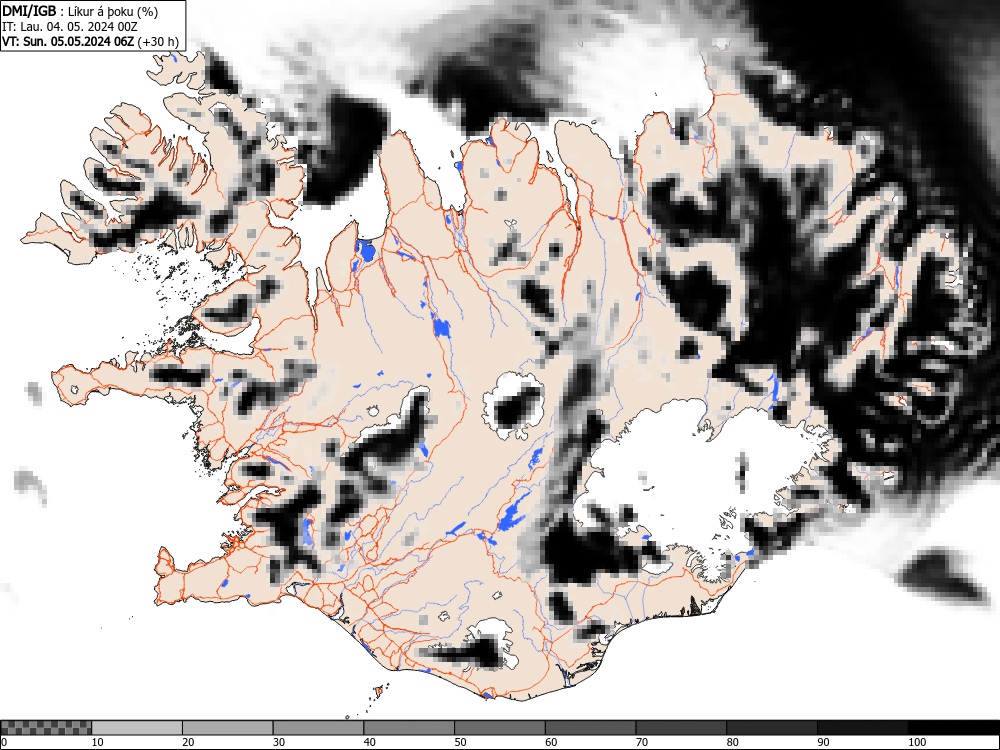Viewport: 1000px width, 750px height.
Task: Click the 'VT: Sun. 05.05.2024 06Z' text
Action: coord(68,41)
